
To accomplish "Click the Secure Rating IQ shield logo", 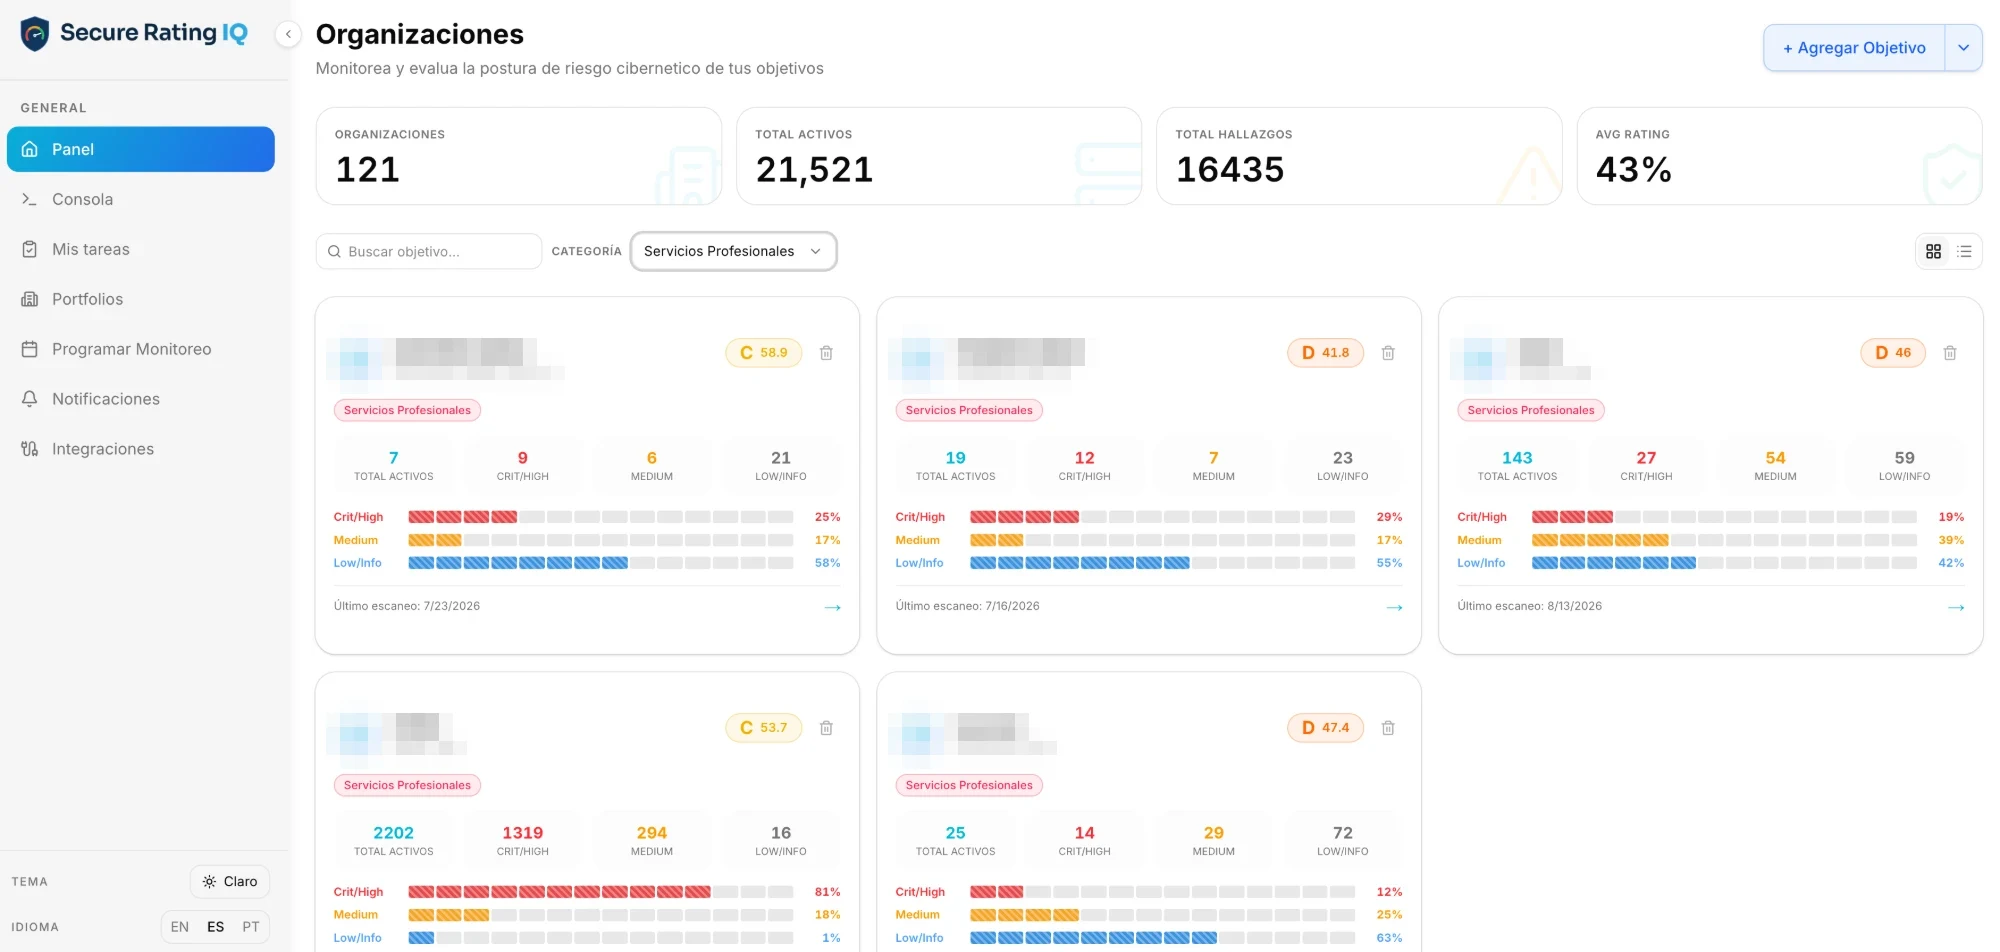I will click(34, 34).
